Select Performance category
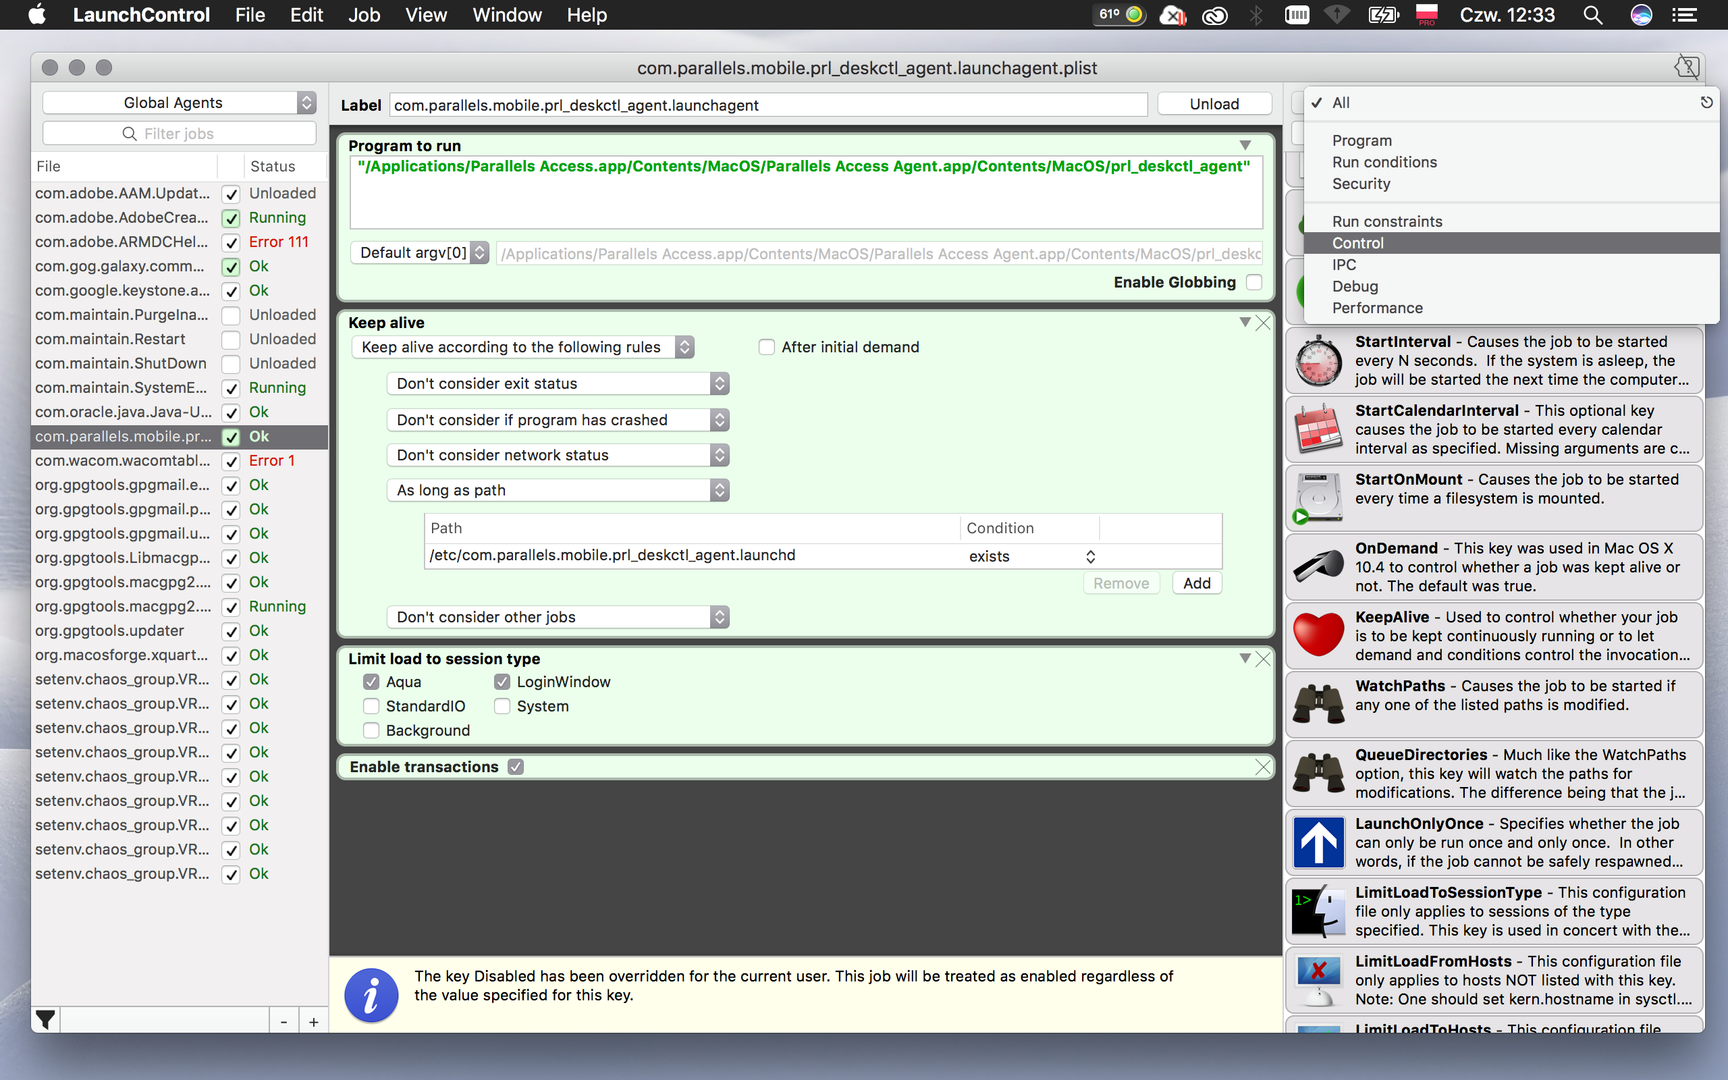Viewport: 1728px width, 1080px height. (x=1511, y=308)
